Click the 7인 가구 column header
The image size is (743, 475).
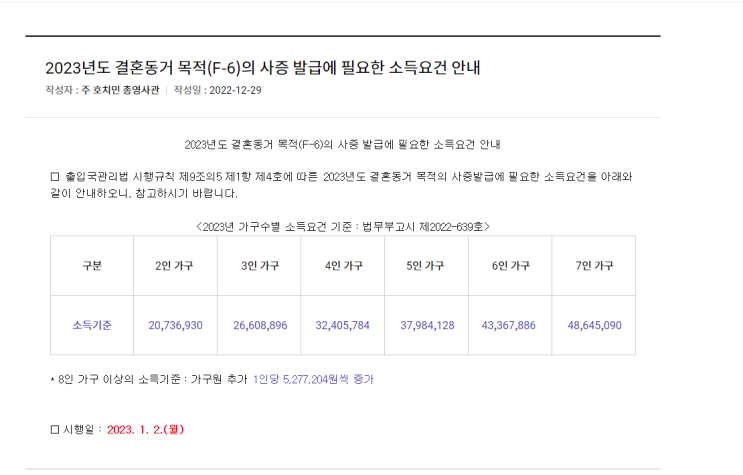pyautogui.click(x=594, y=265)
